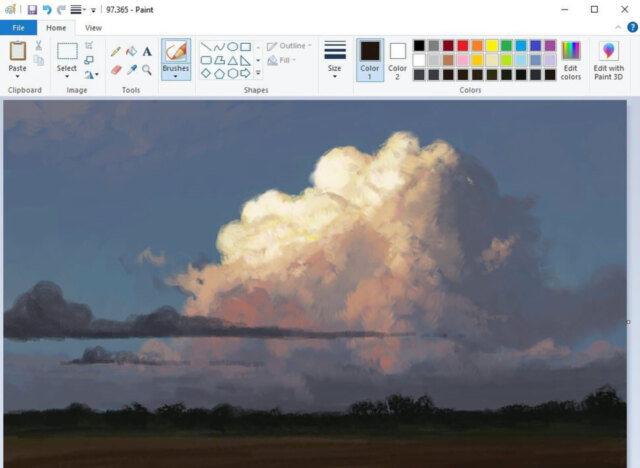Pick the orange color swatch
The height and width of the screenshot is (468, 640).
point(477,45)
